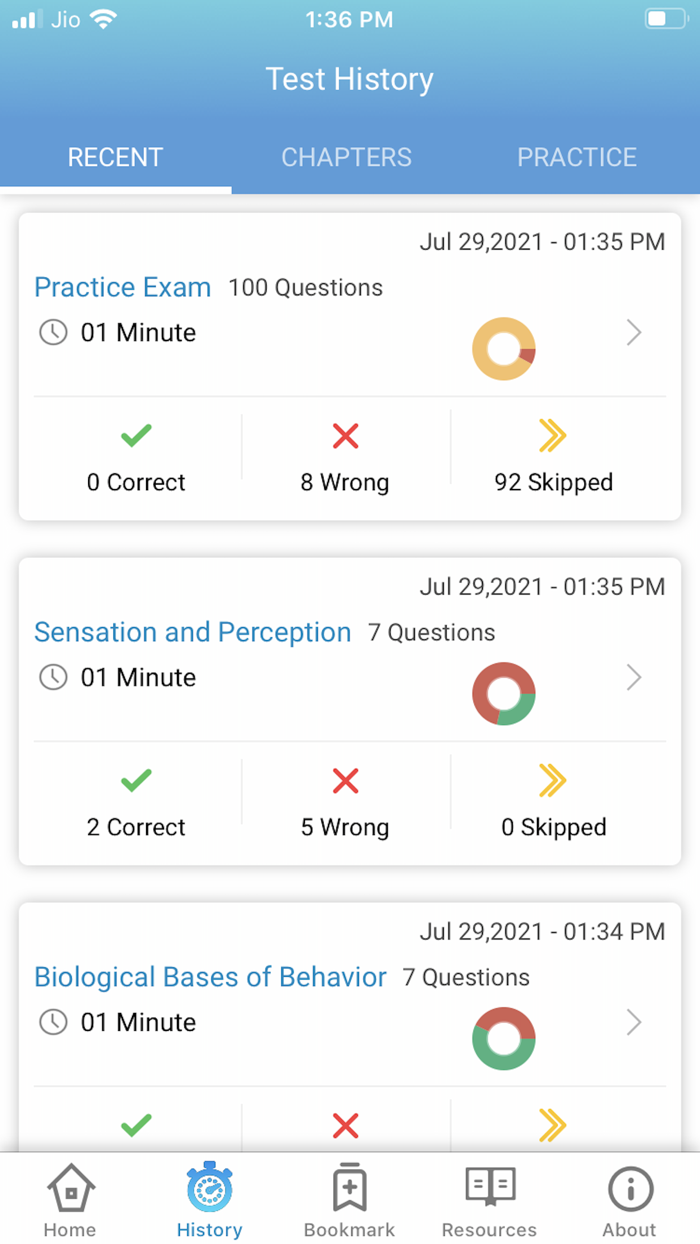Tap the skip arrows above 92 Skipped
The image size is (700, 1244).
pyautogui.click(x=553, y=436)
